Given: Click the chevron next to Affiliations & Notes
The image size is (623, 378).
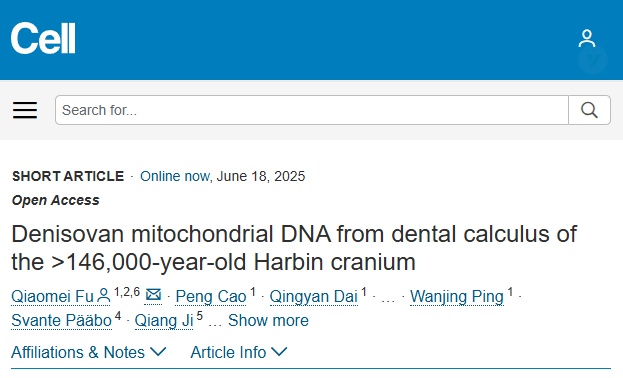Looking at the screenshot, I should point(158,351).
